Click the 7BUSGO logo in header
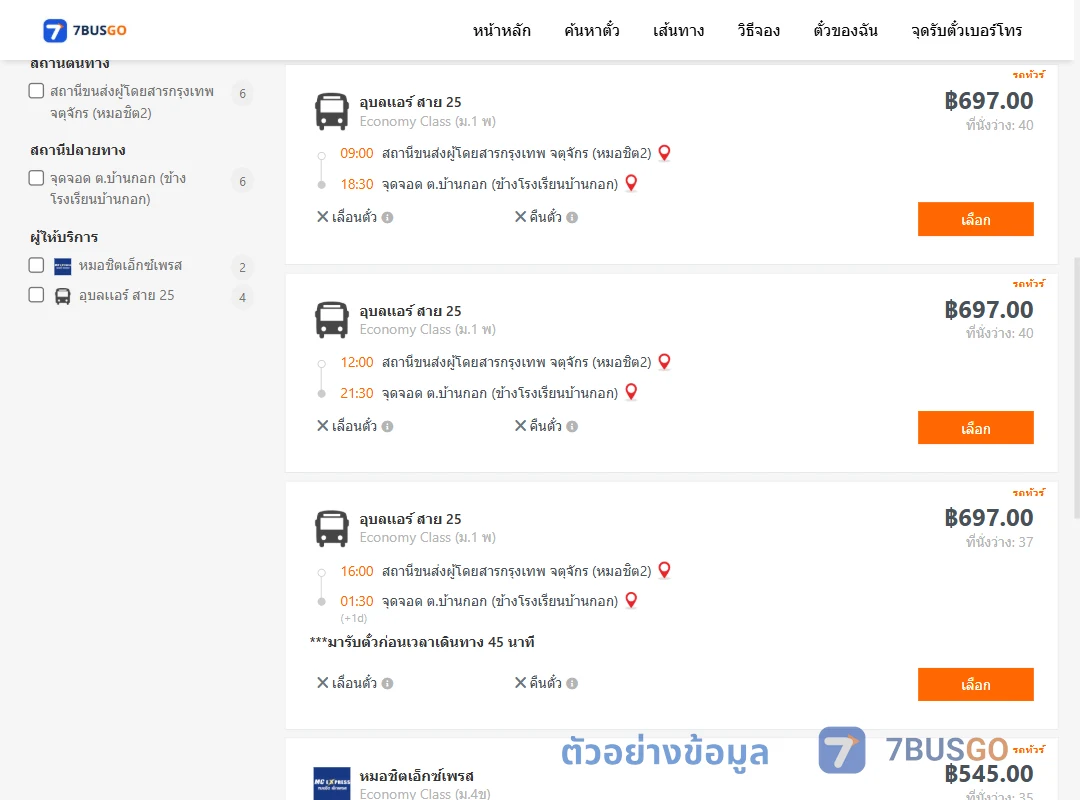Screen dimensions: 1080x800 (x=85, y=30)
